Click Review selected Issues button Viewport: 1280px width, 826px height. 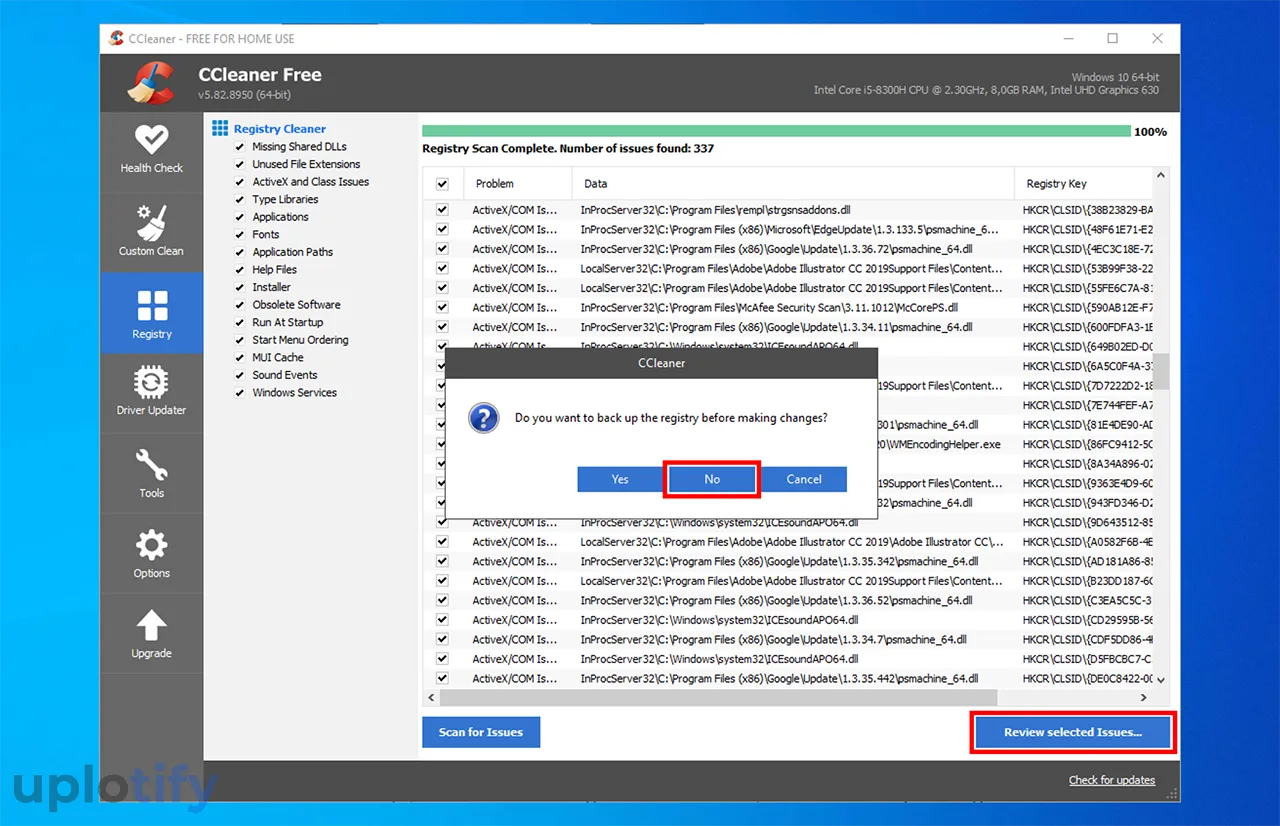(1073, 732)
